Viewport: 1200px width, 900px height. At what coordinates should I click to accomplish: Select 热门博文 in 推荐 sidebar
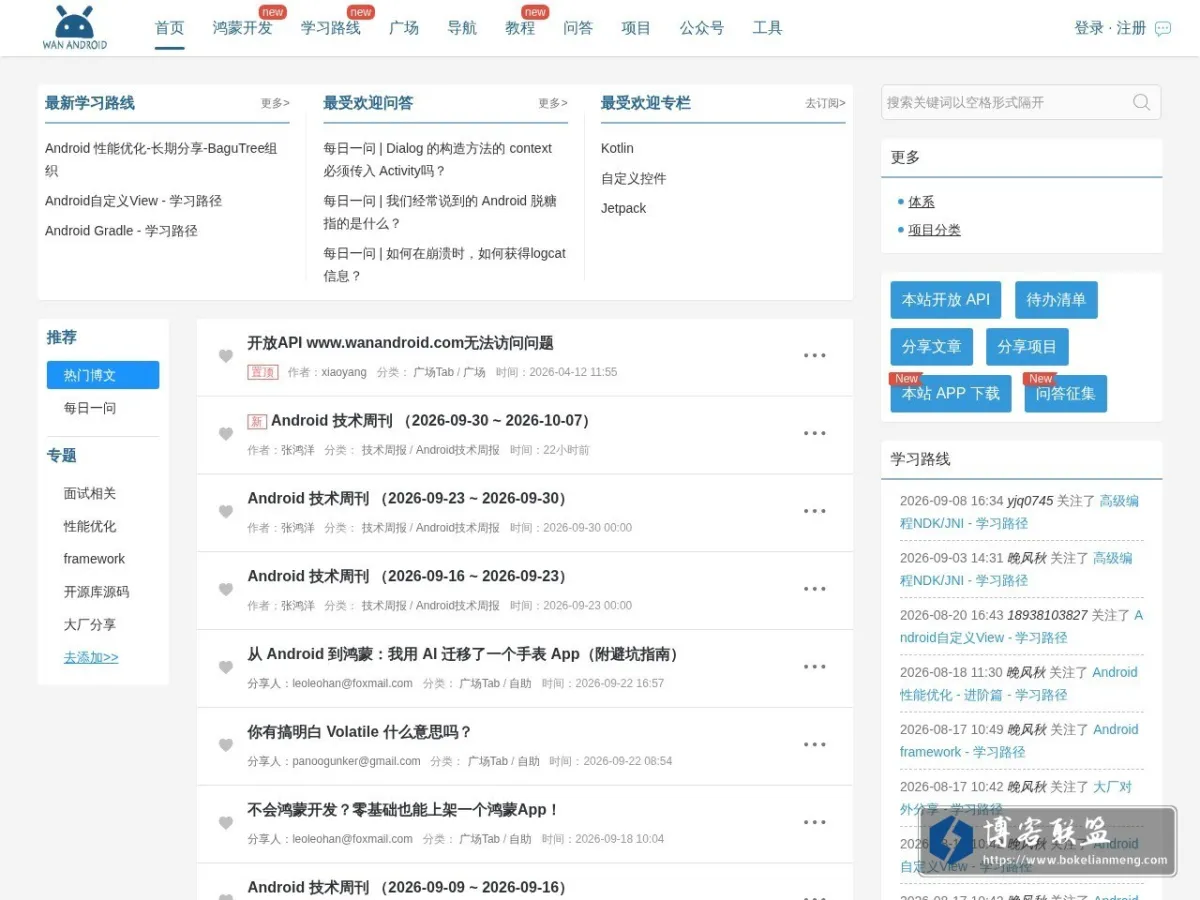[x=103, y=375]
